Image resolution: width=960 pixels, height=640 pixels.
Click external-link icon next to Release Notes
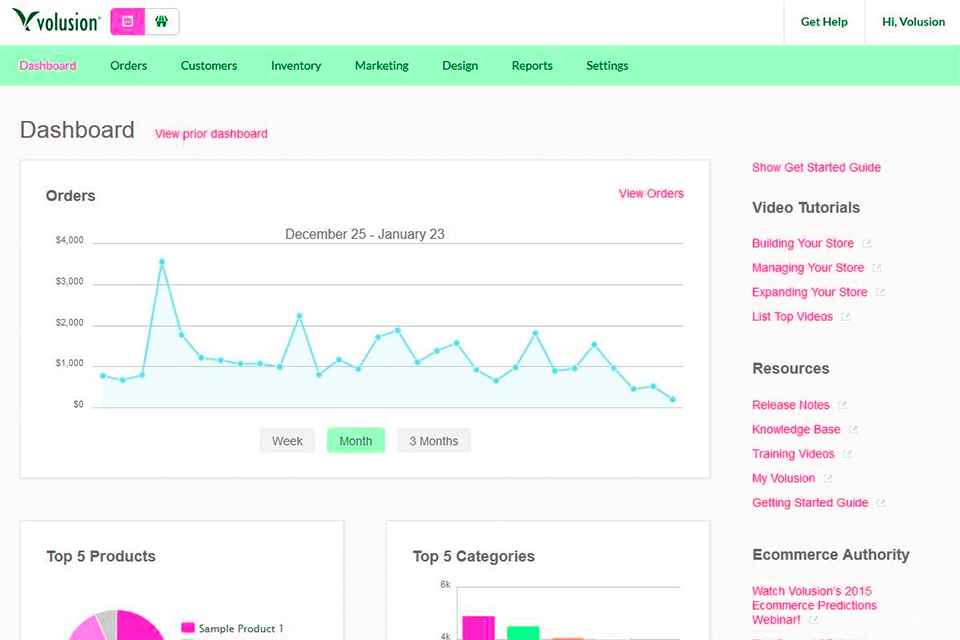pos(842,405)
